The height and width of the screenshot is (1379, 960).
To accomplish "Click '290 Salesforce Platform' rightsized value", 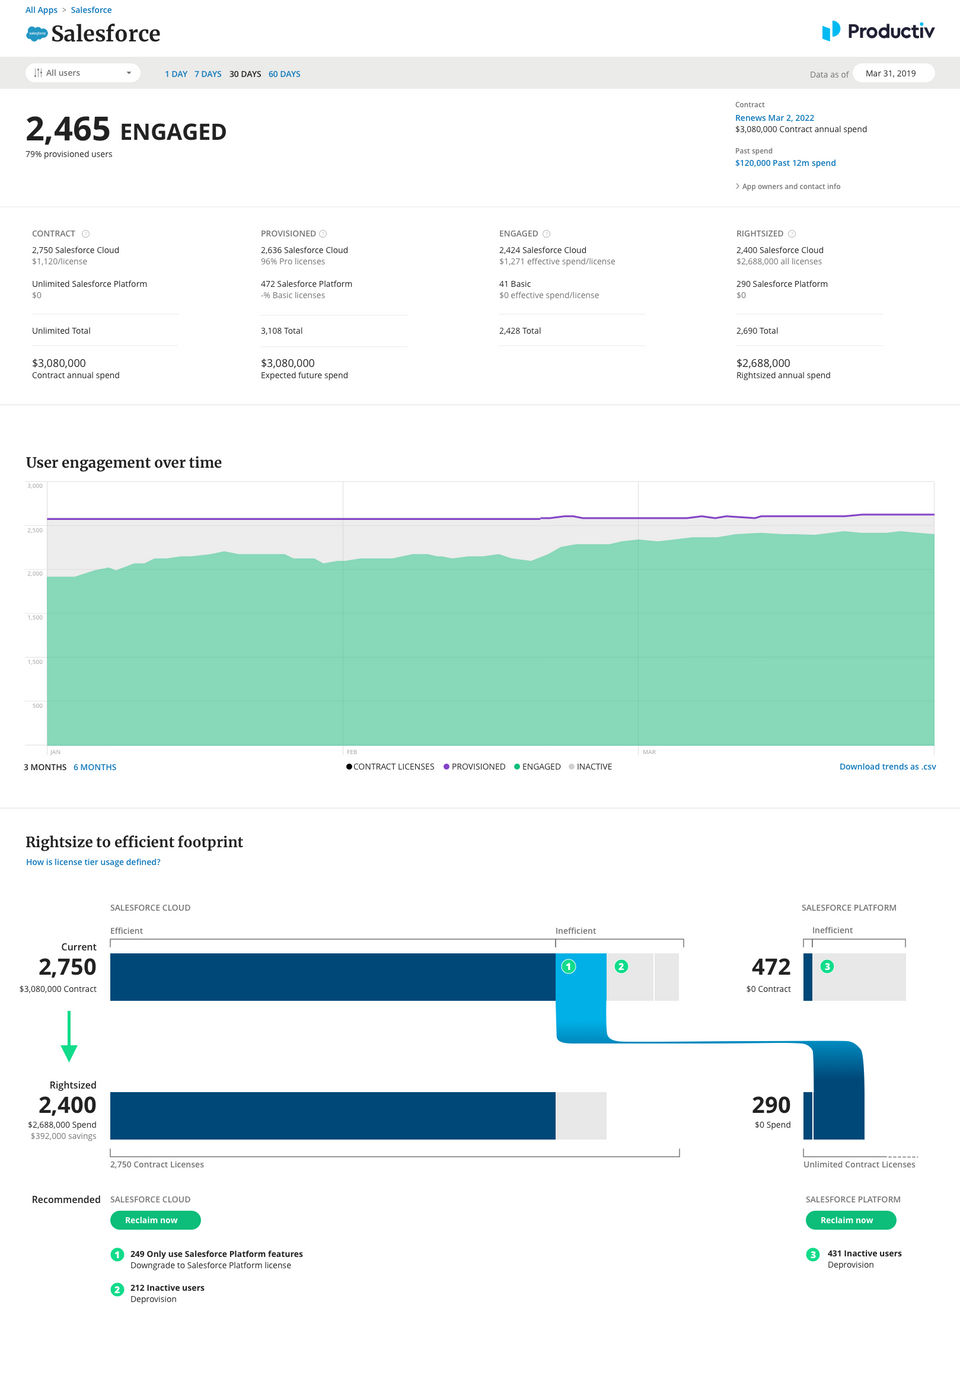I will pos(782,284).
